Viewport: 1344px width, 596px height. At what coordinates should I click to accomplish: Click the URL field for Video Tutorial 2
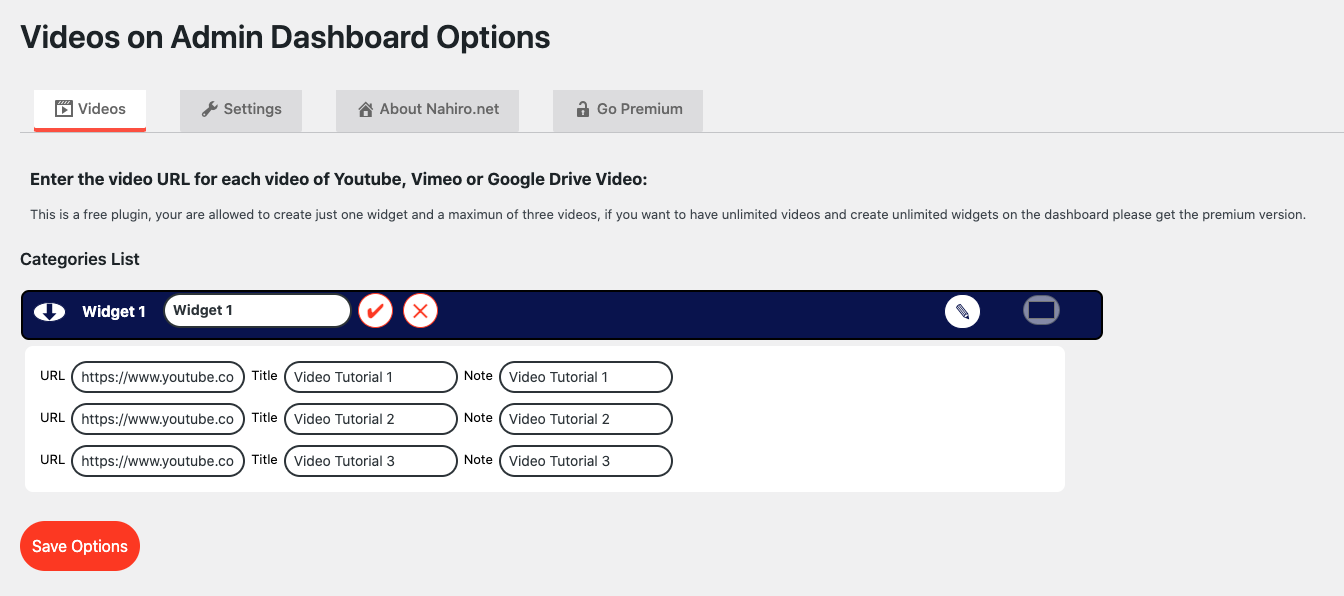(x=158, y=419)
